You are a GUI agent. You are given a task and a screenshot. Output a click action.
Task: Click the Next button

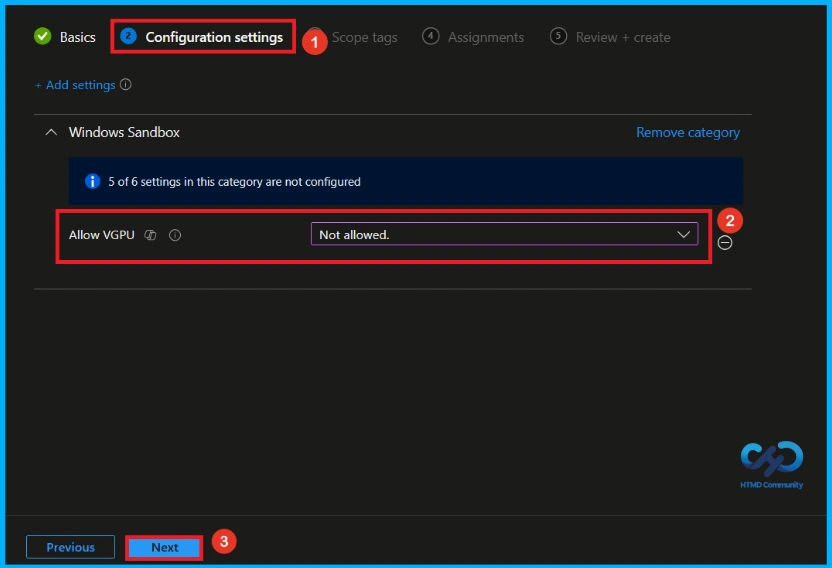(x=164, y=547)
